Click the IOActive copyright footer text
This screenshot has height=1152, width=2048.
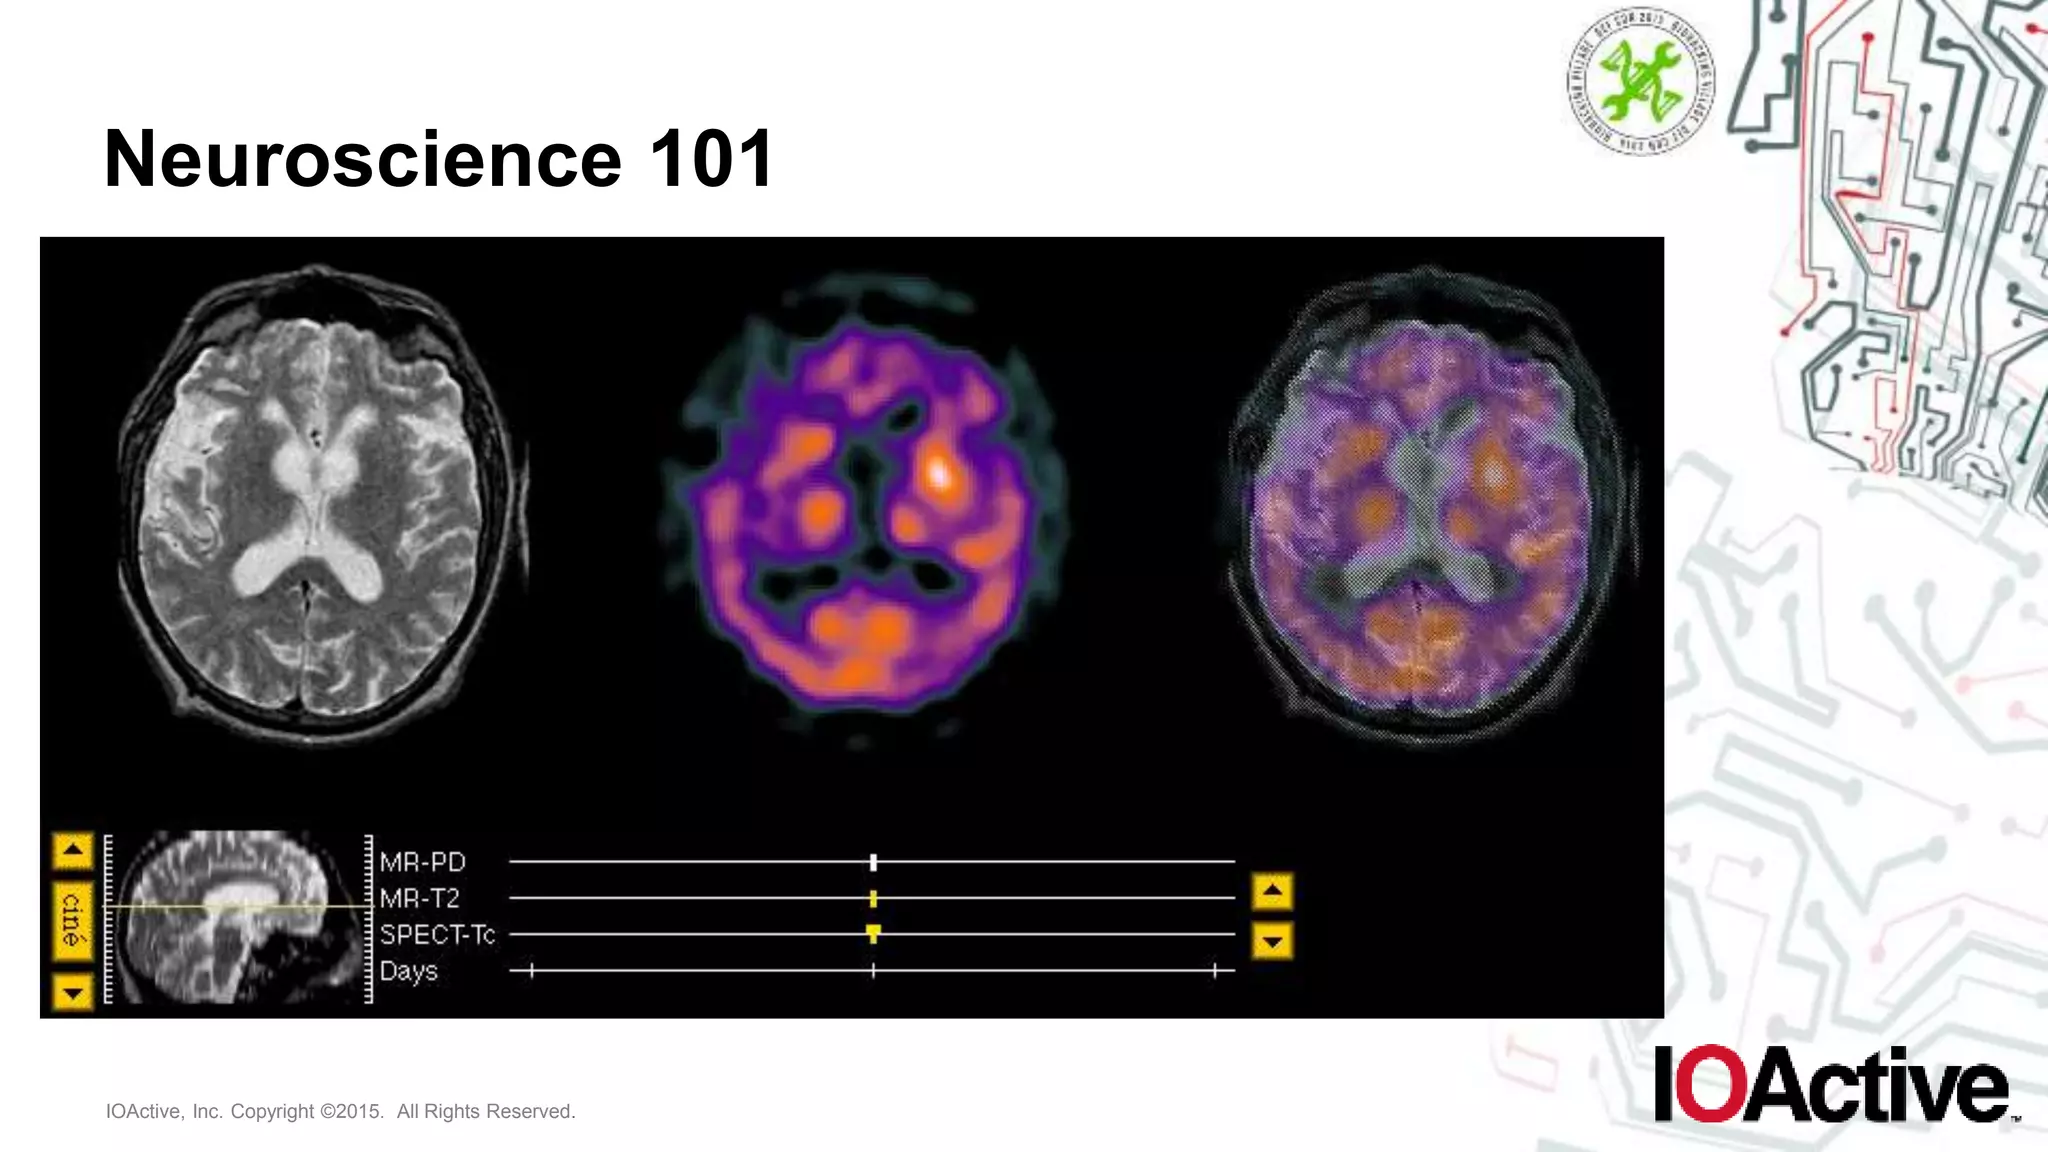click(x=341, y=1111)
